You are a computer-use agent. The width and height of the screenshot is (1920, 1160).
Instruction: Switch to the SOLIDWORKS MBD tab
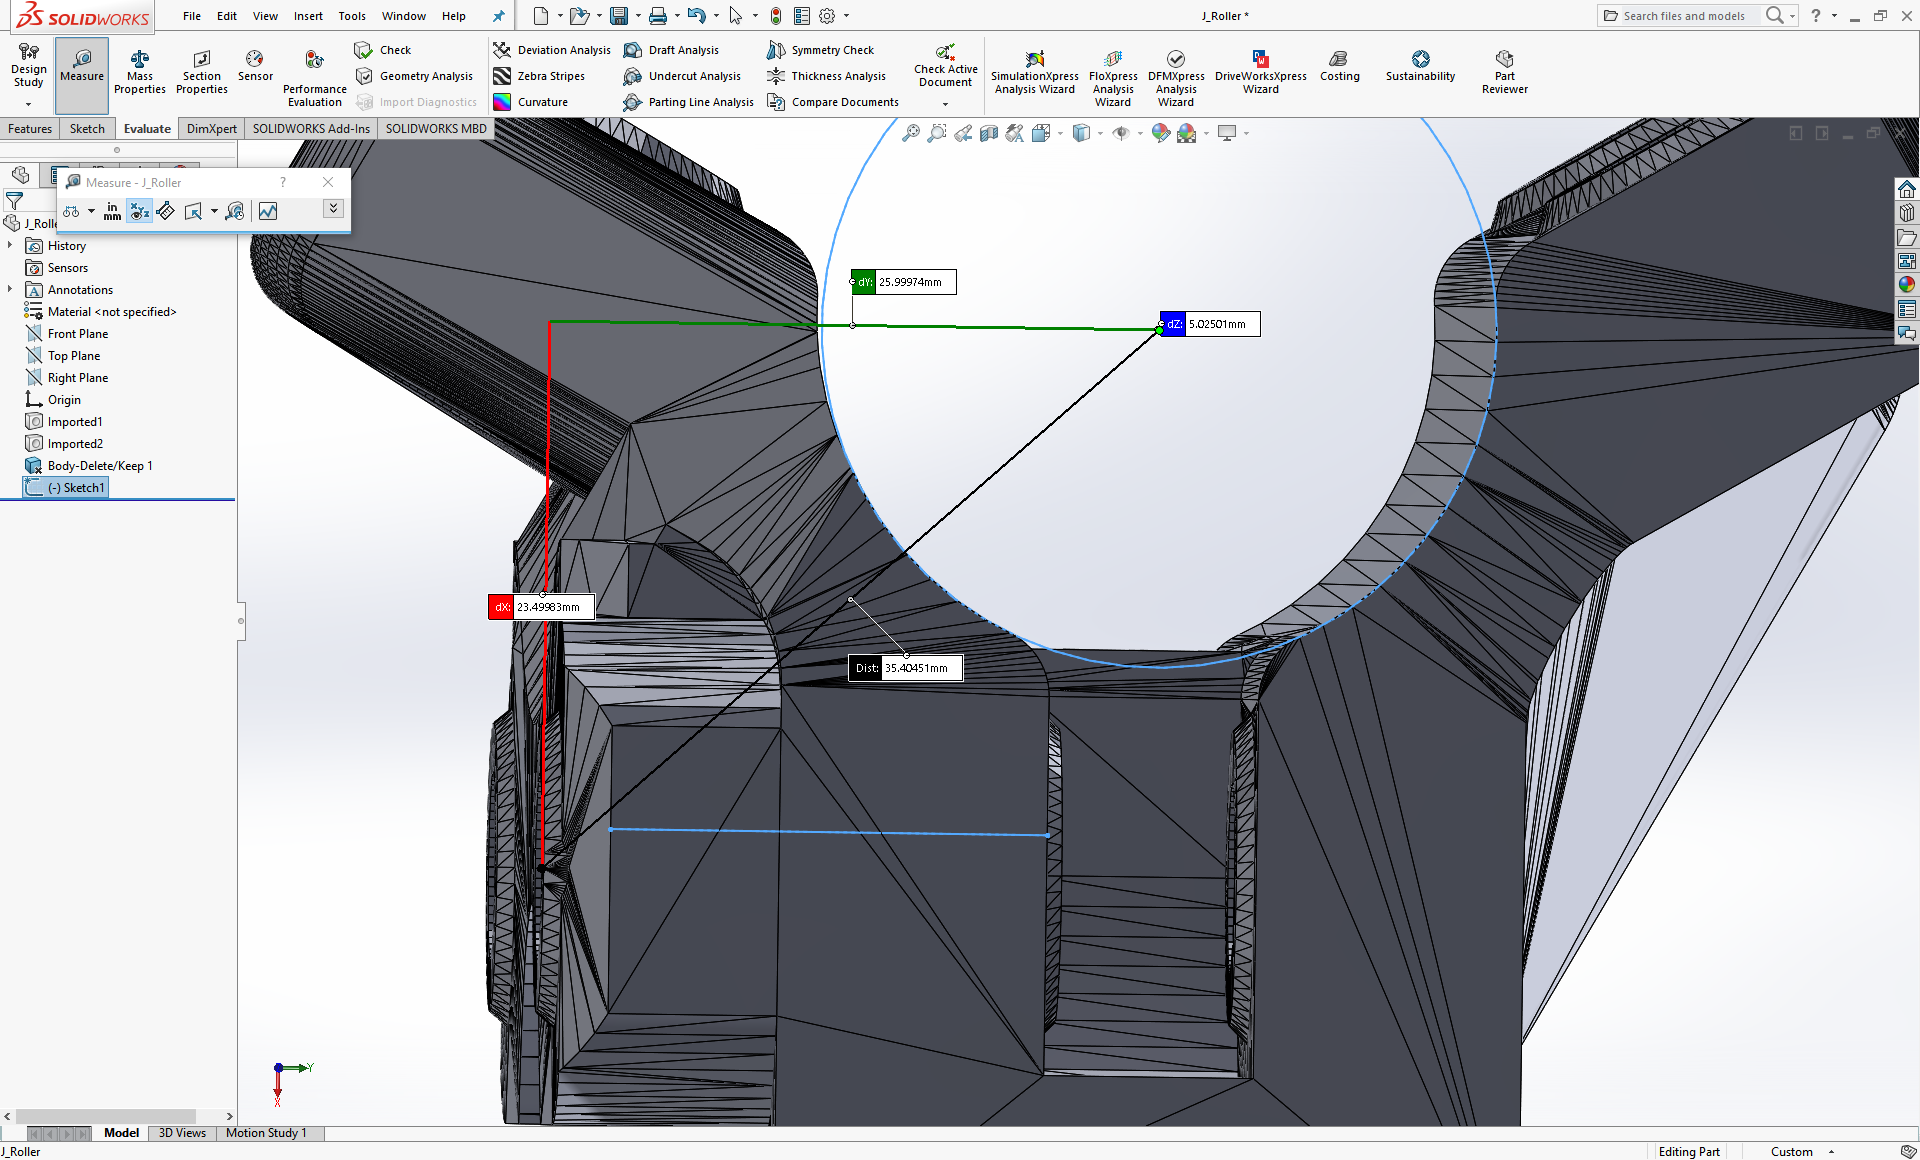pos(436,128)
